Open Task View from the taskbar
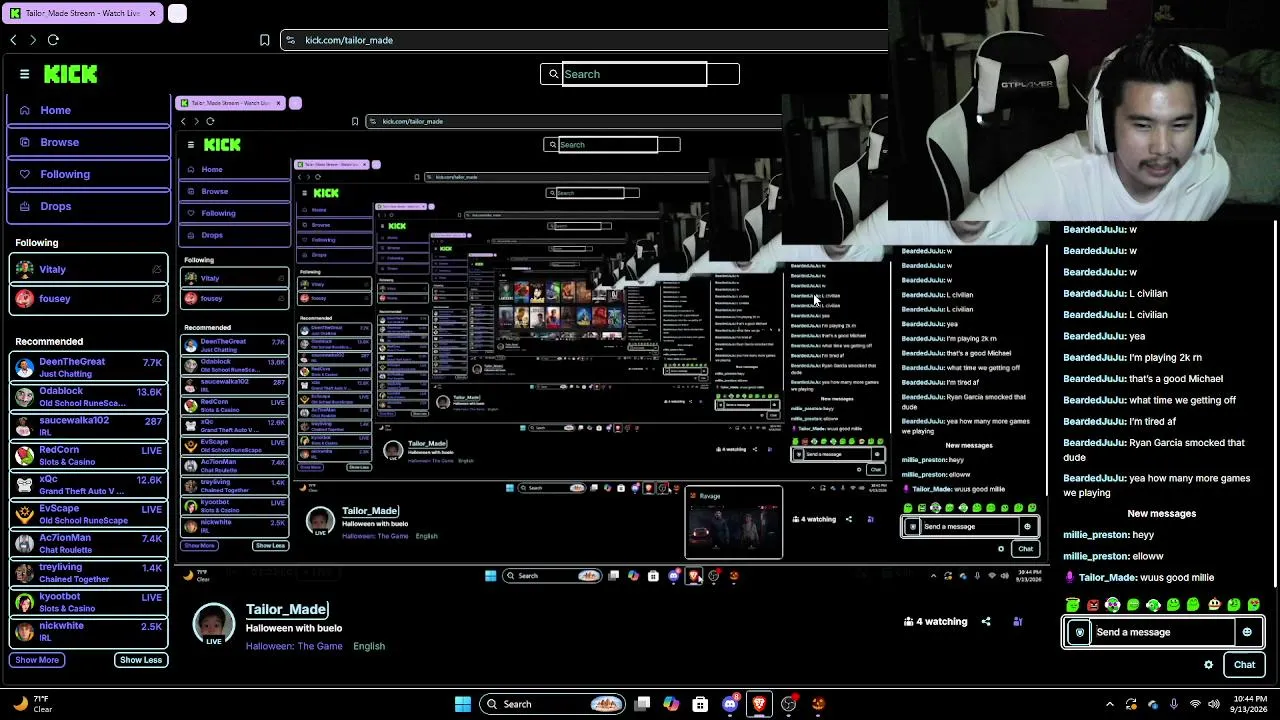This screenshot has width=1280, height=720. pos(643,704)
